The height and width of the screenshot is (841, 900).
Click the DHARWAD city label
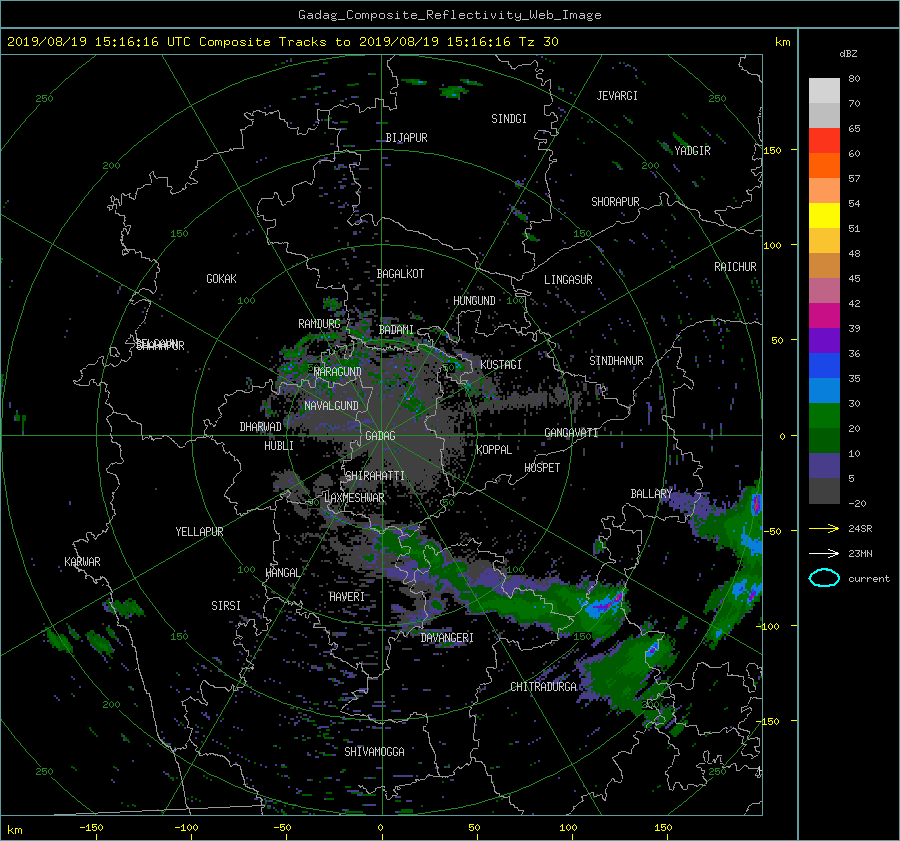(261, 427)
